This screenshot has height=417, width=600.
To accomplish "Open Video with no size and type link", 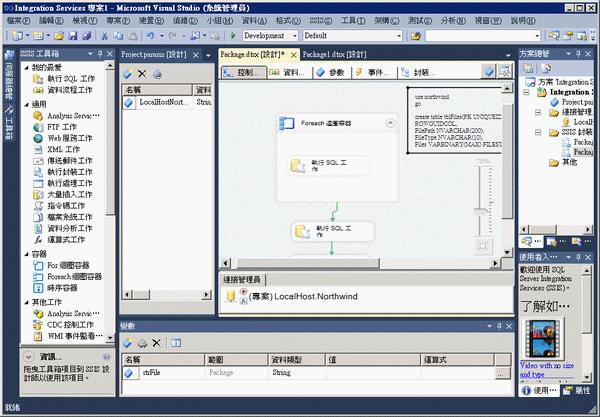I will tap(547, 370).
